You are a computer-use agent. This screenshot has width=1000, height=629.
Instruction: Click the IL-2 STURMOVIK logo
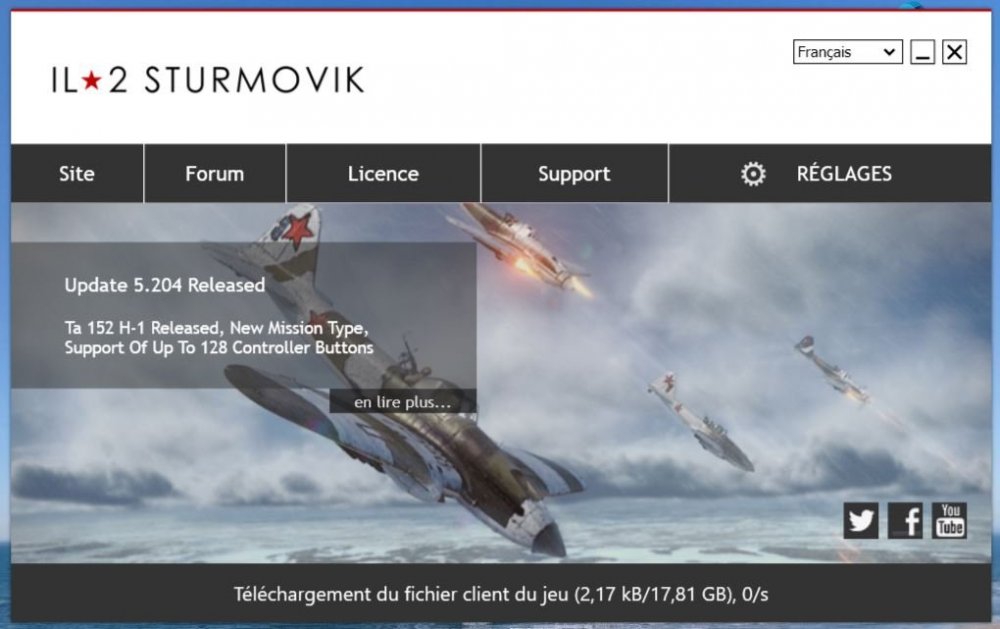(x=205, y=79)
